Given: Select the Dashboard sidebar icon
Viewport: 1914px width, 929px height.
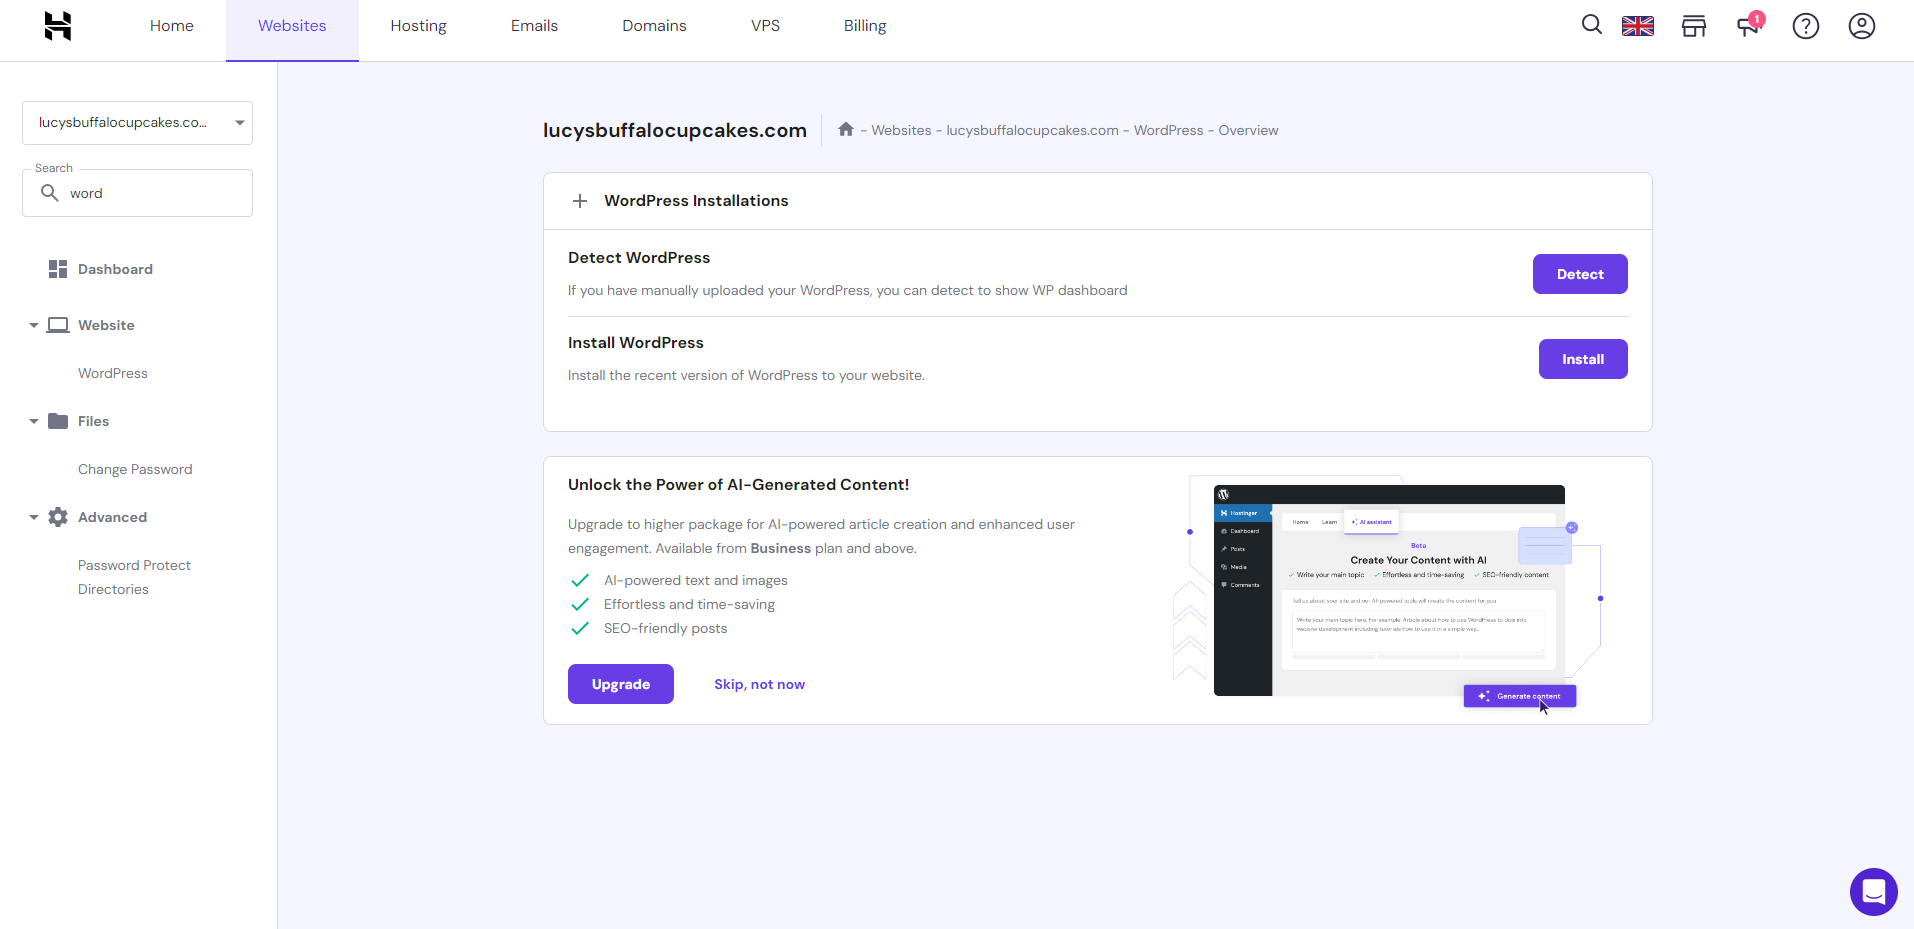Looking at the screenshot, I should [58, 268].
